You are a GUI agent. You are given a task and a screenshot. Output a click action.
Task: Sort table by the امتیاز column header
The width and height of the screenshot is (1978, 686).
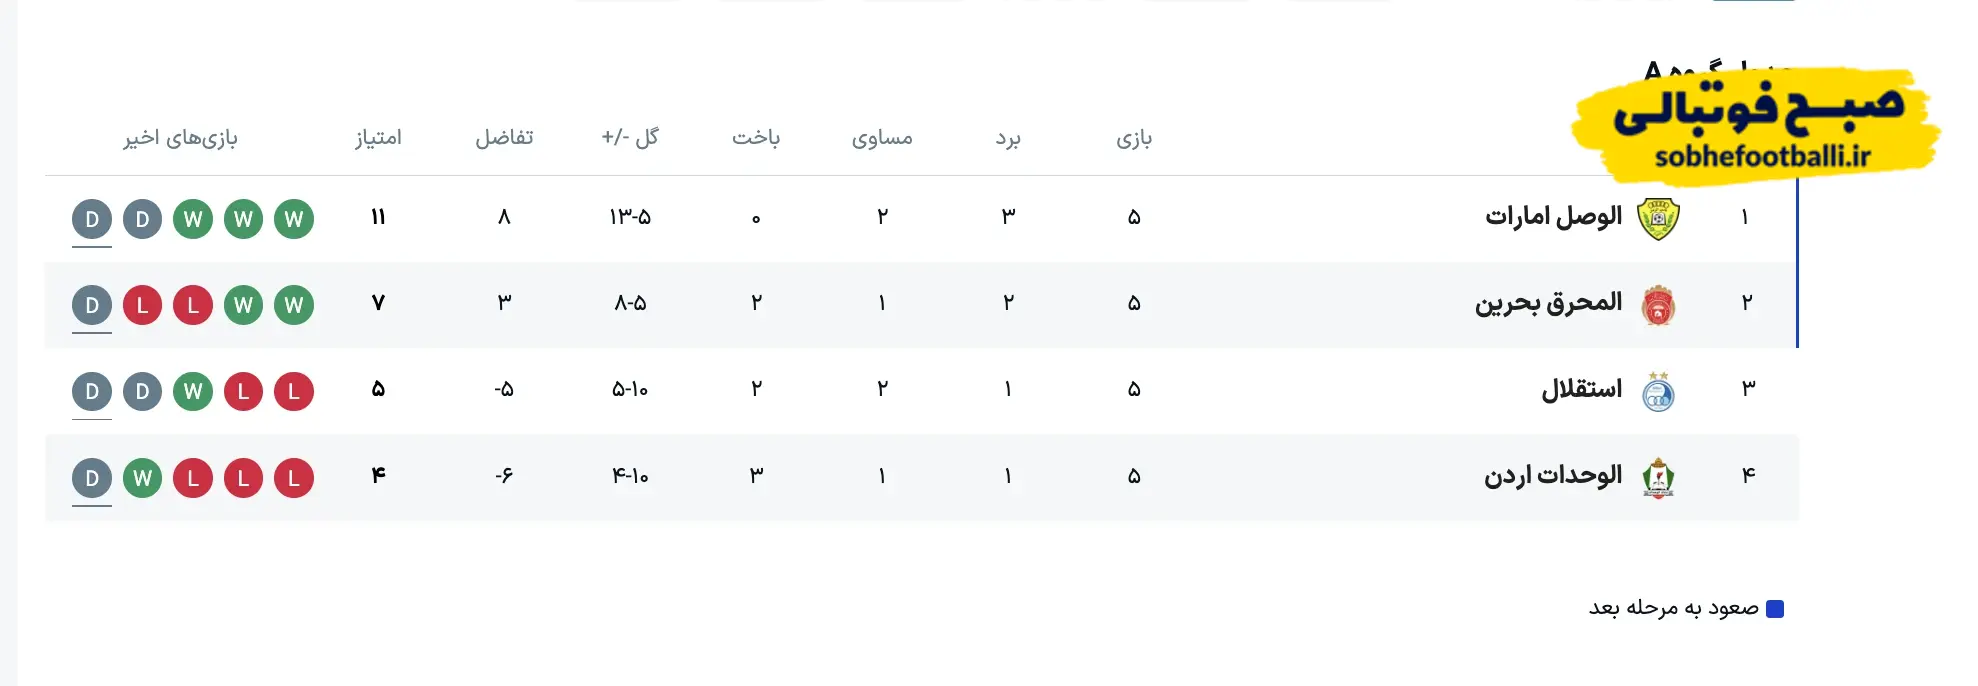378,138
